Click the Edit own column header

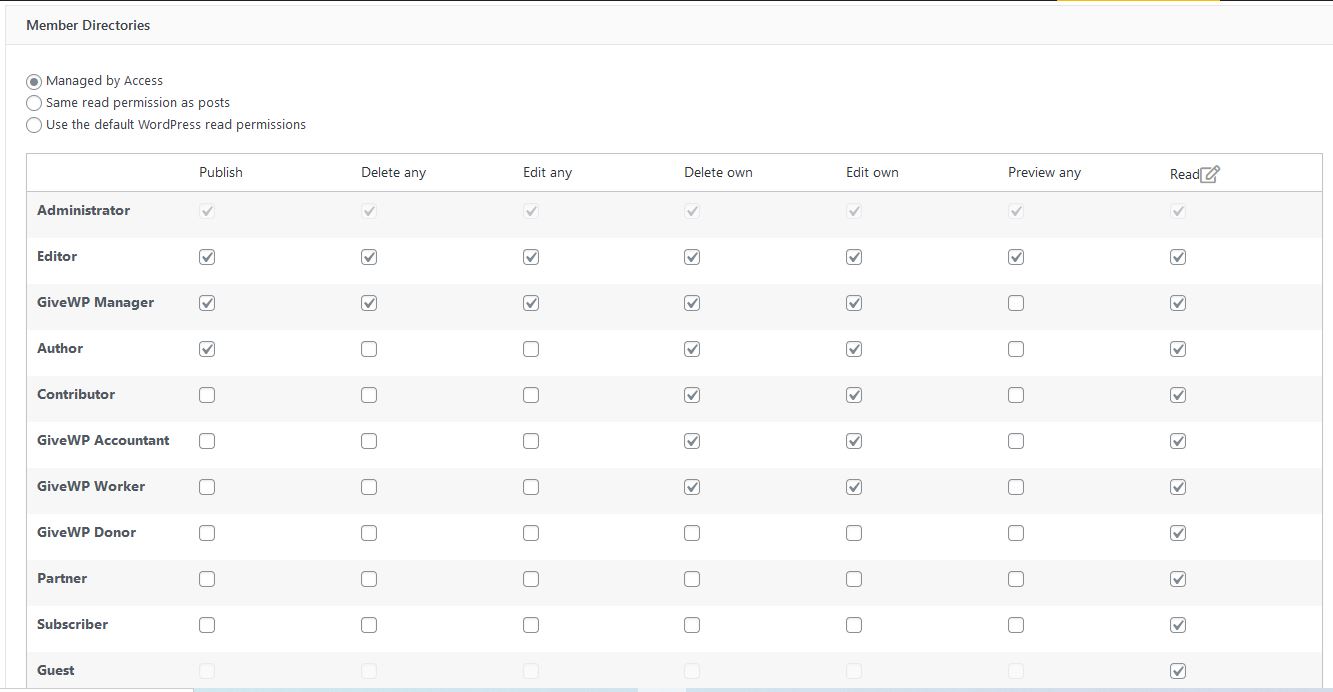click(872, 172)
